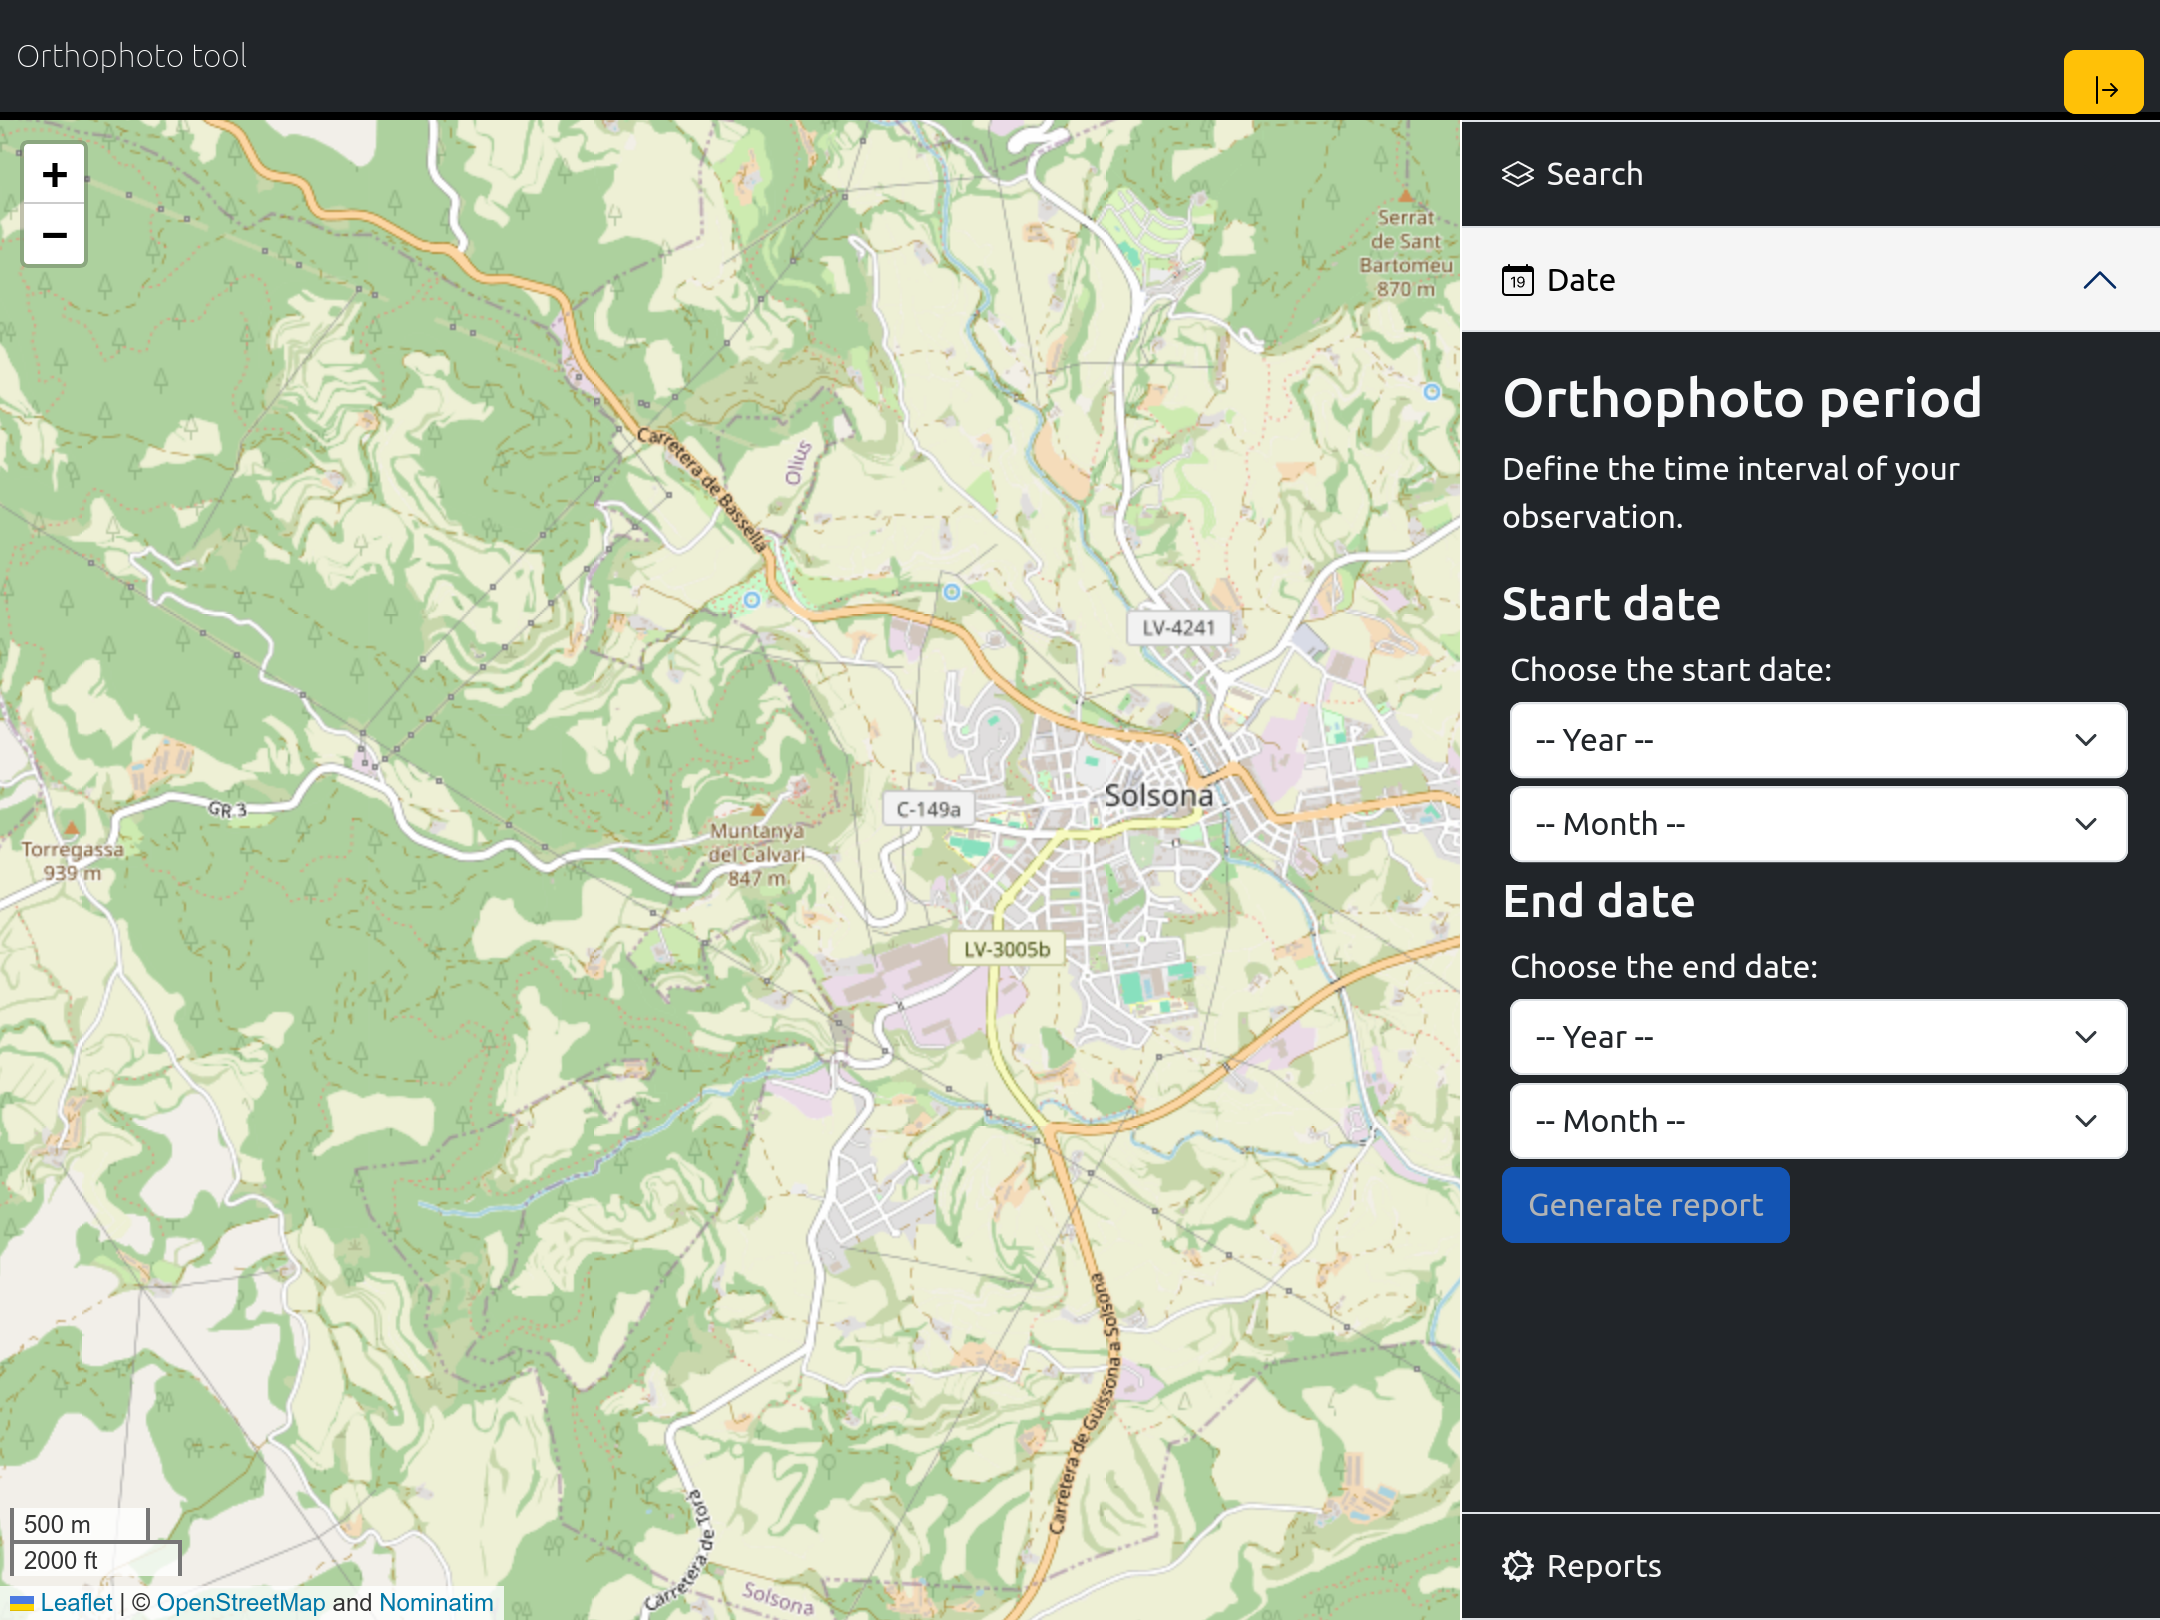Image resolution: width=2160 pixels, height=1620 pixels.
Task: Open the Nominatim attribution link
Action: coord(436,1602)
